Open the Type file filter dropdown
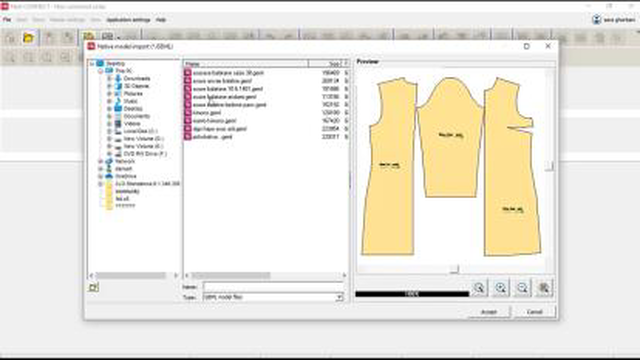Image resolution: width=640 pixels, height=360 pixels. (339, 298)
